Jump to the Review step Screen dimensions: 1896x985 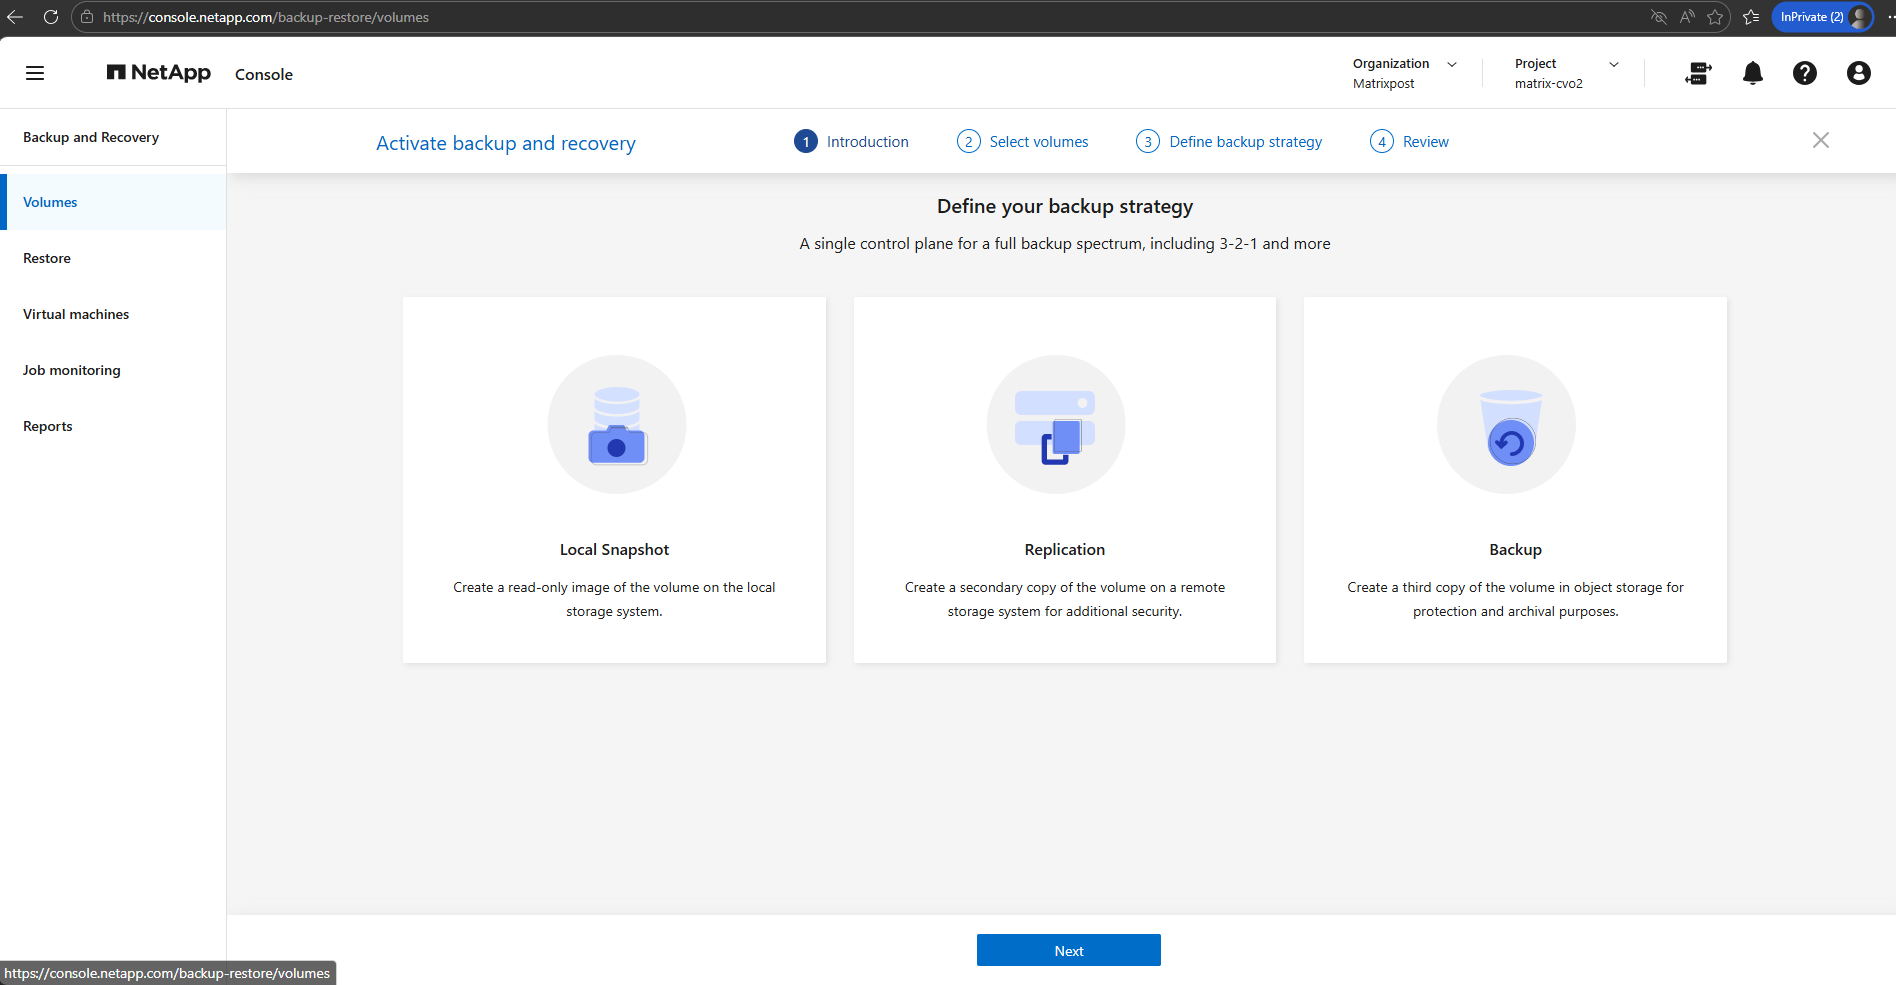1410,142
